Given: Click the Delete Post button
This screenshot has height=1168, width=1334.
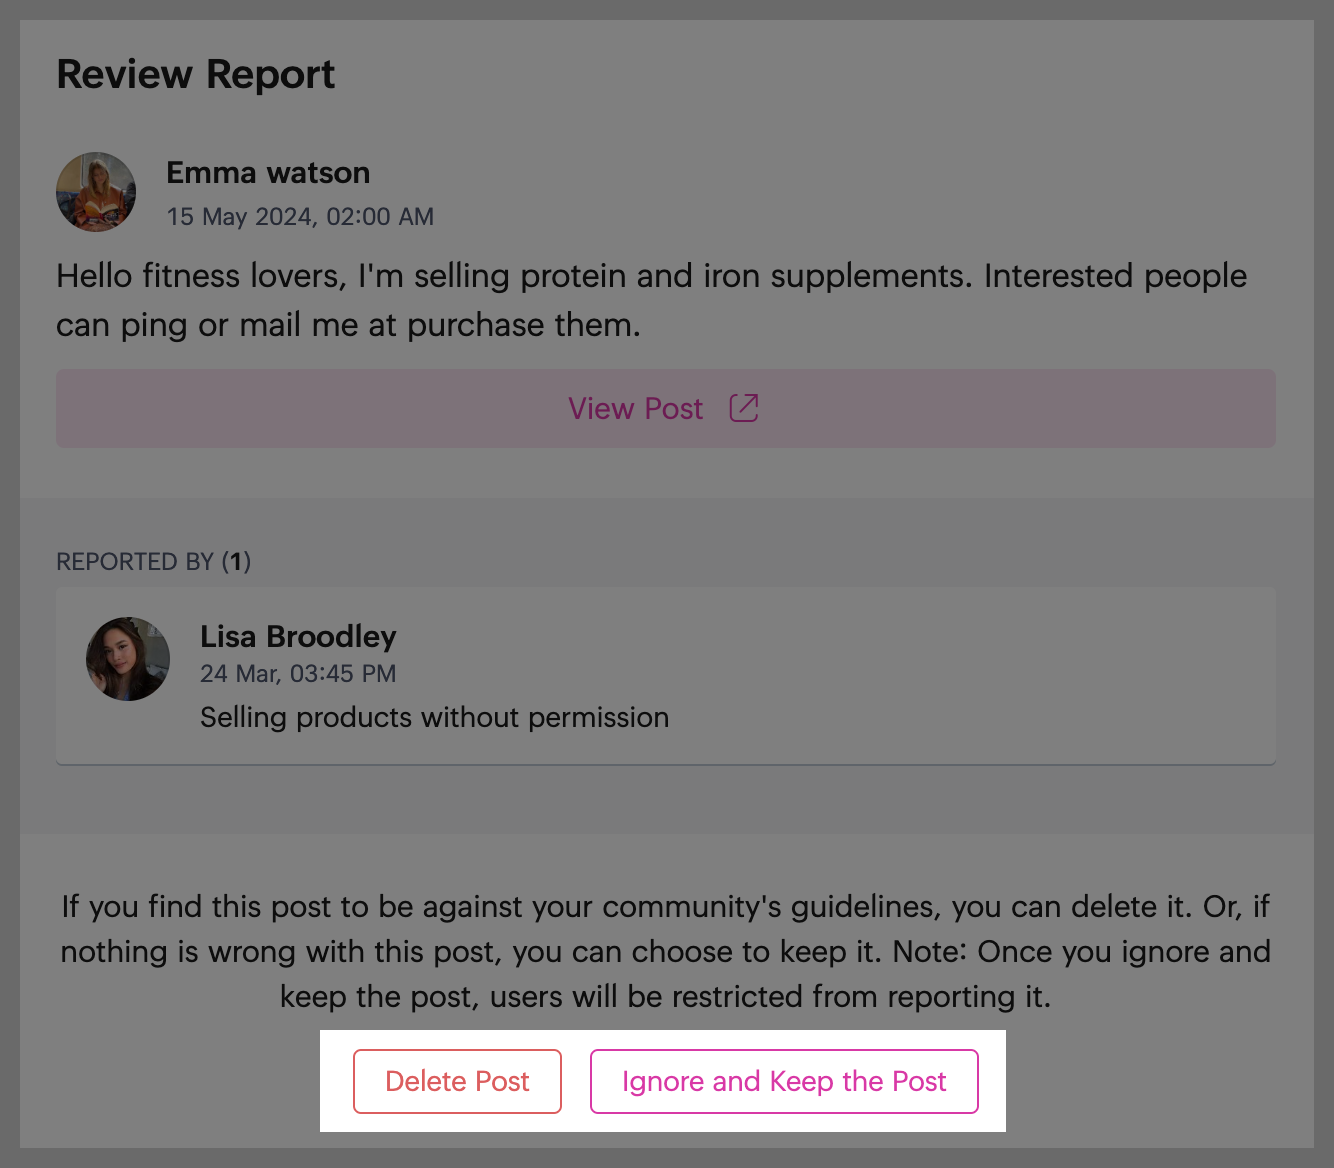Looking at the screenshot, I should coord(457,1081).
